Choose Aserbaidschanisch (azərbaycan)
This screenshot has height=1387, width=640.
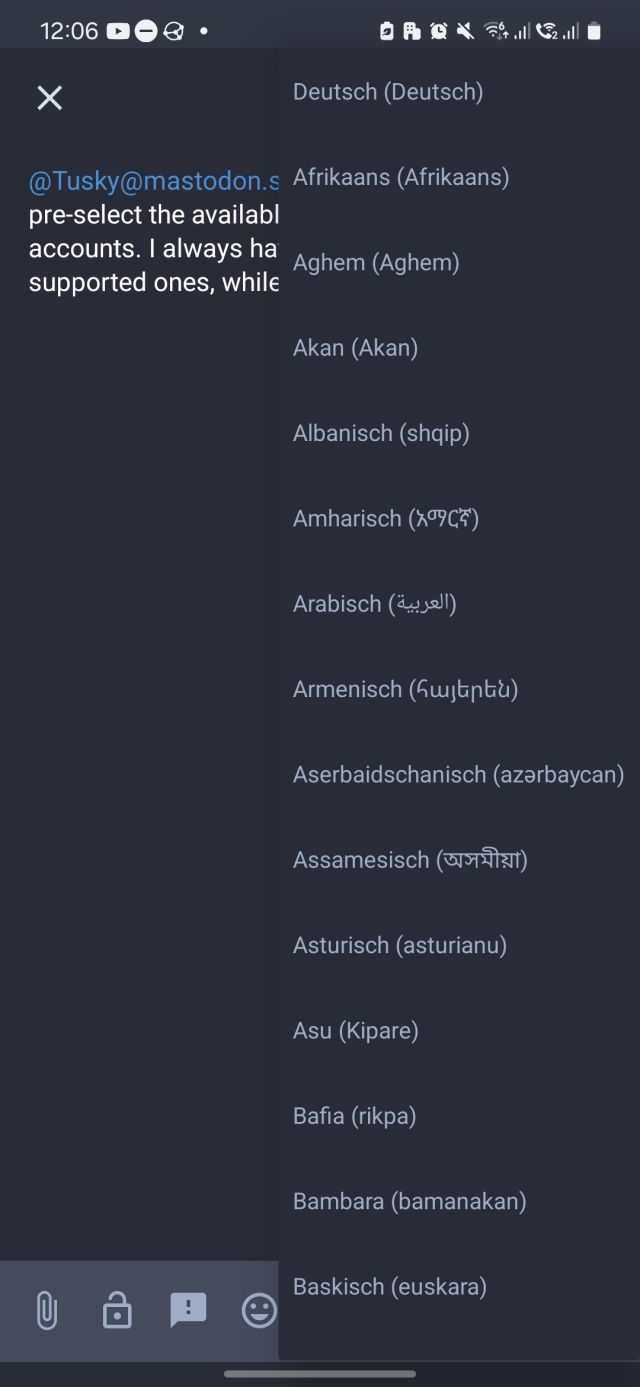[458, 775]
